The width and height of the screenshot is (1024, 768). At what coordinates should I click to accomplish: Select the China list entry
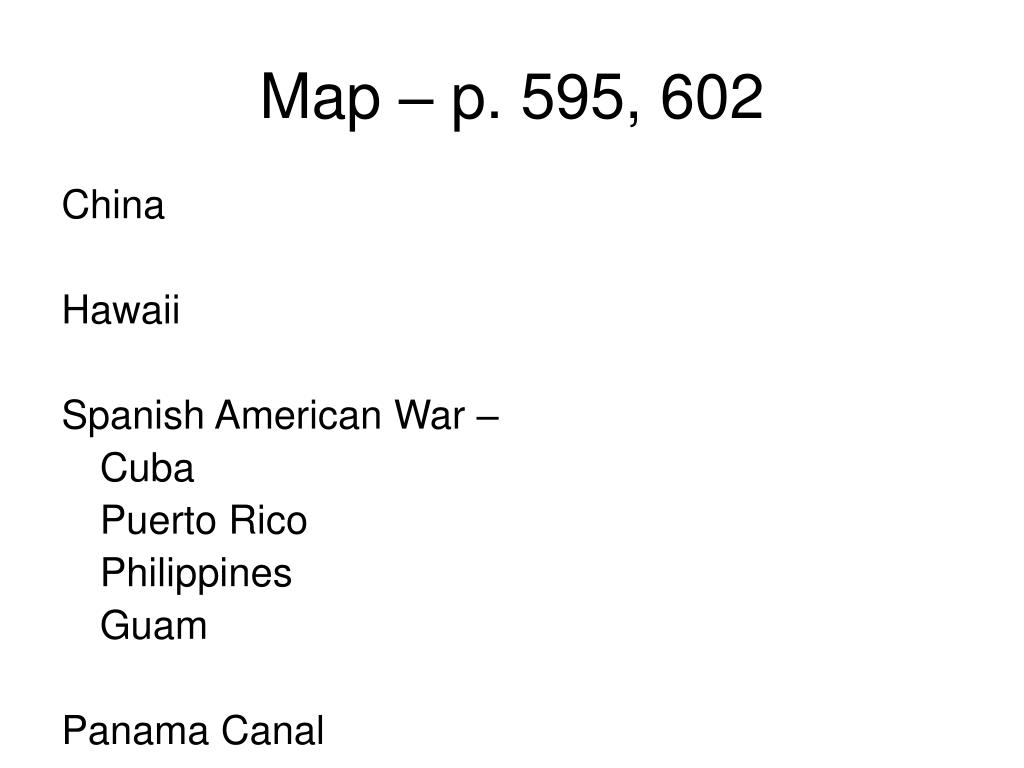point(113,205)
